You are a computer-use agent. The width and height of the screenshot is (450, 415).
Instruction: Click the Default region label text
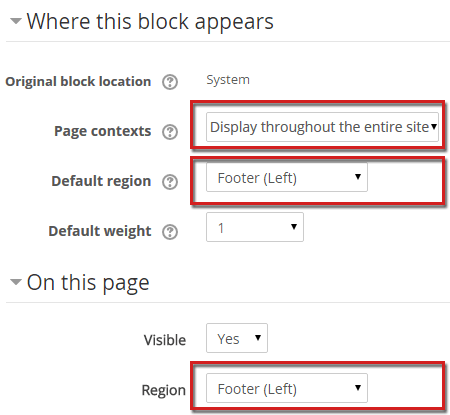pyautogui.click(x=101, y=181)
